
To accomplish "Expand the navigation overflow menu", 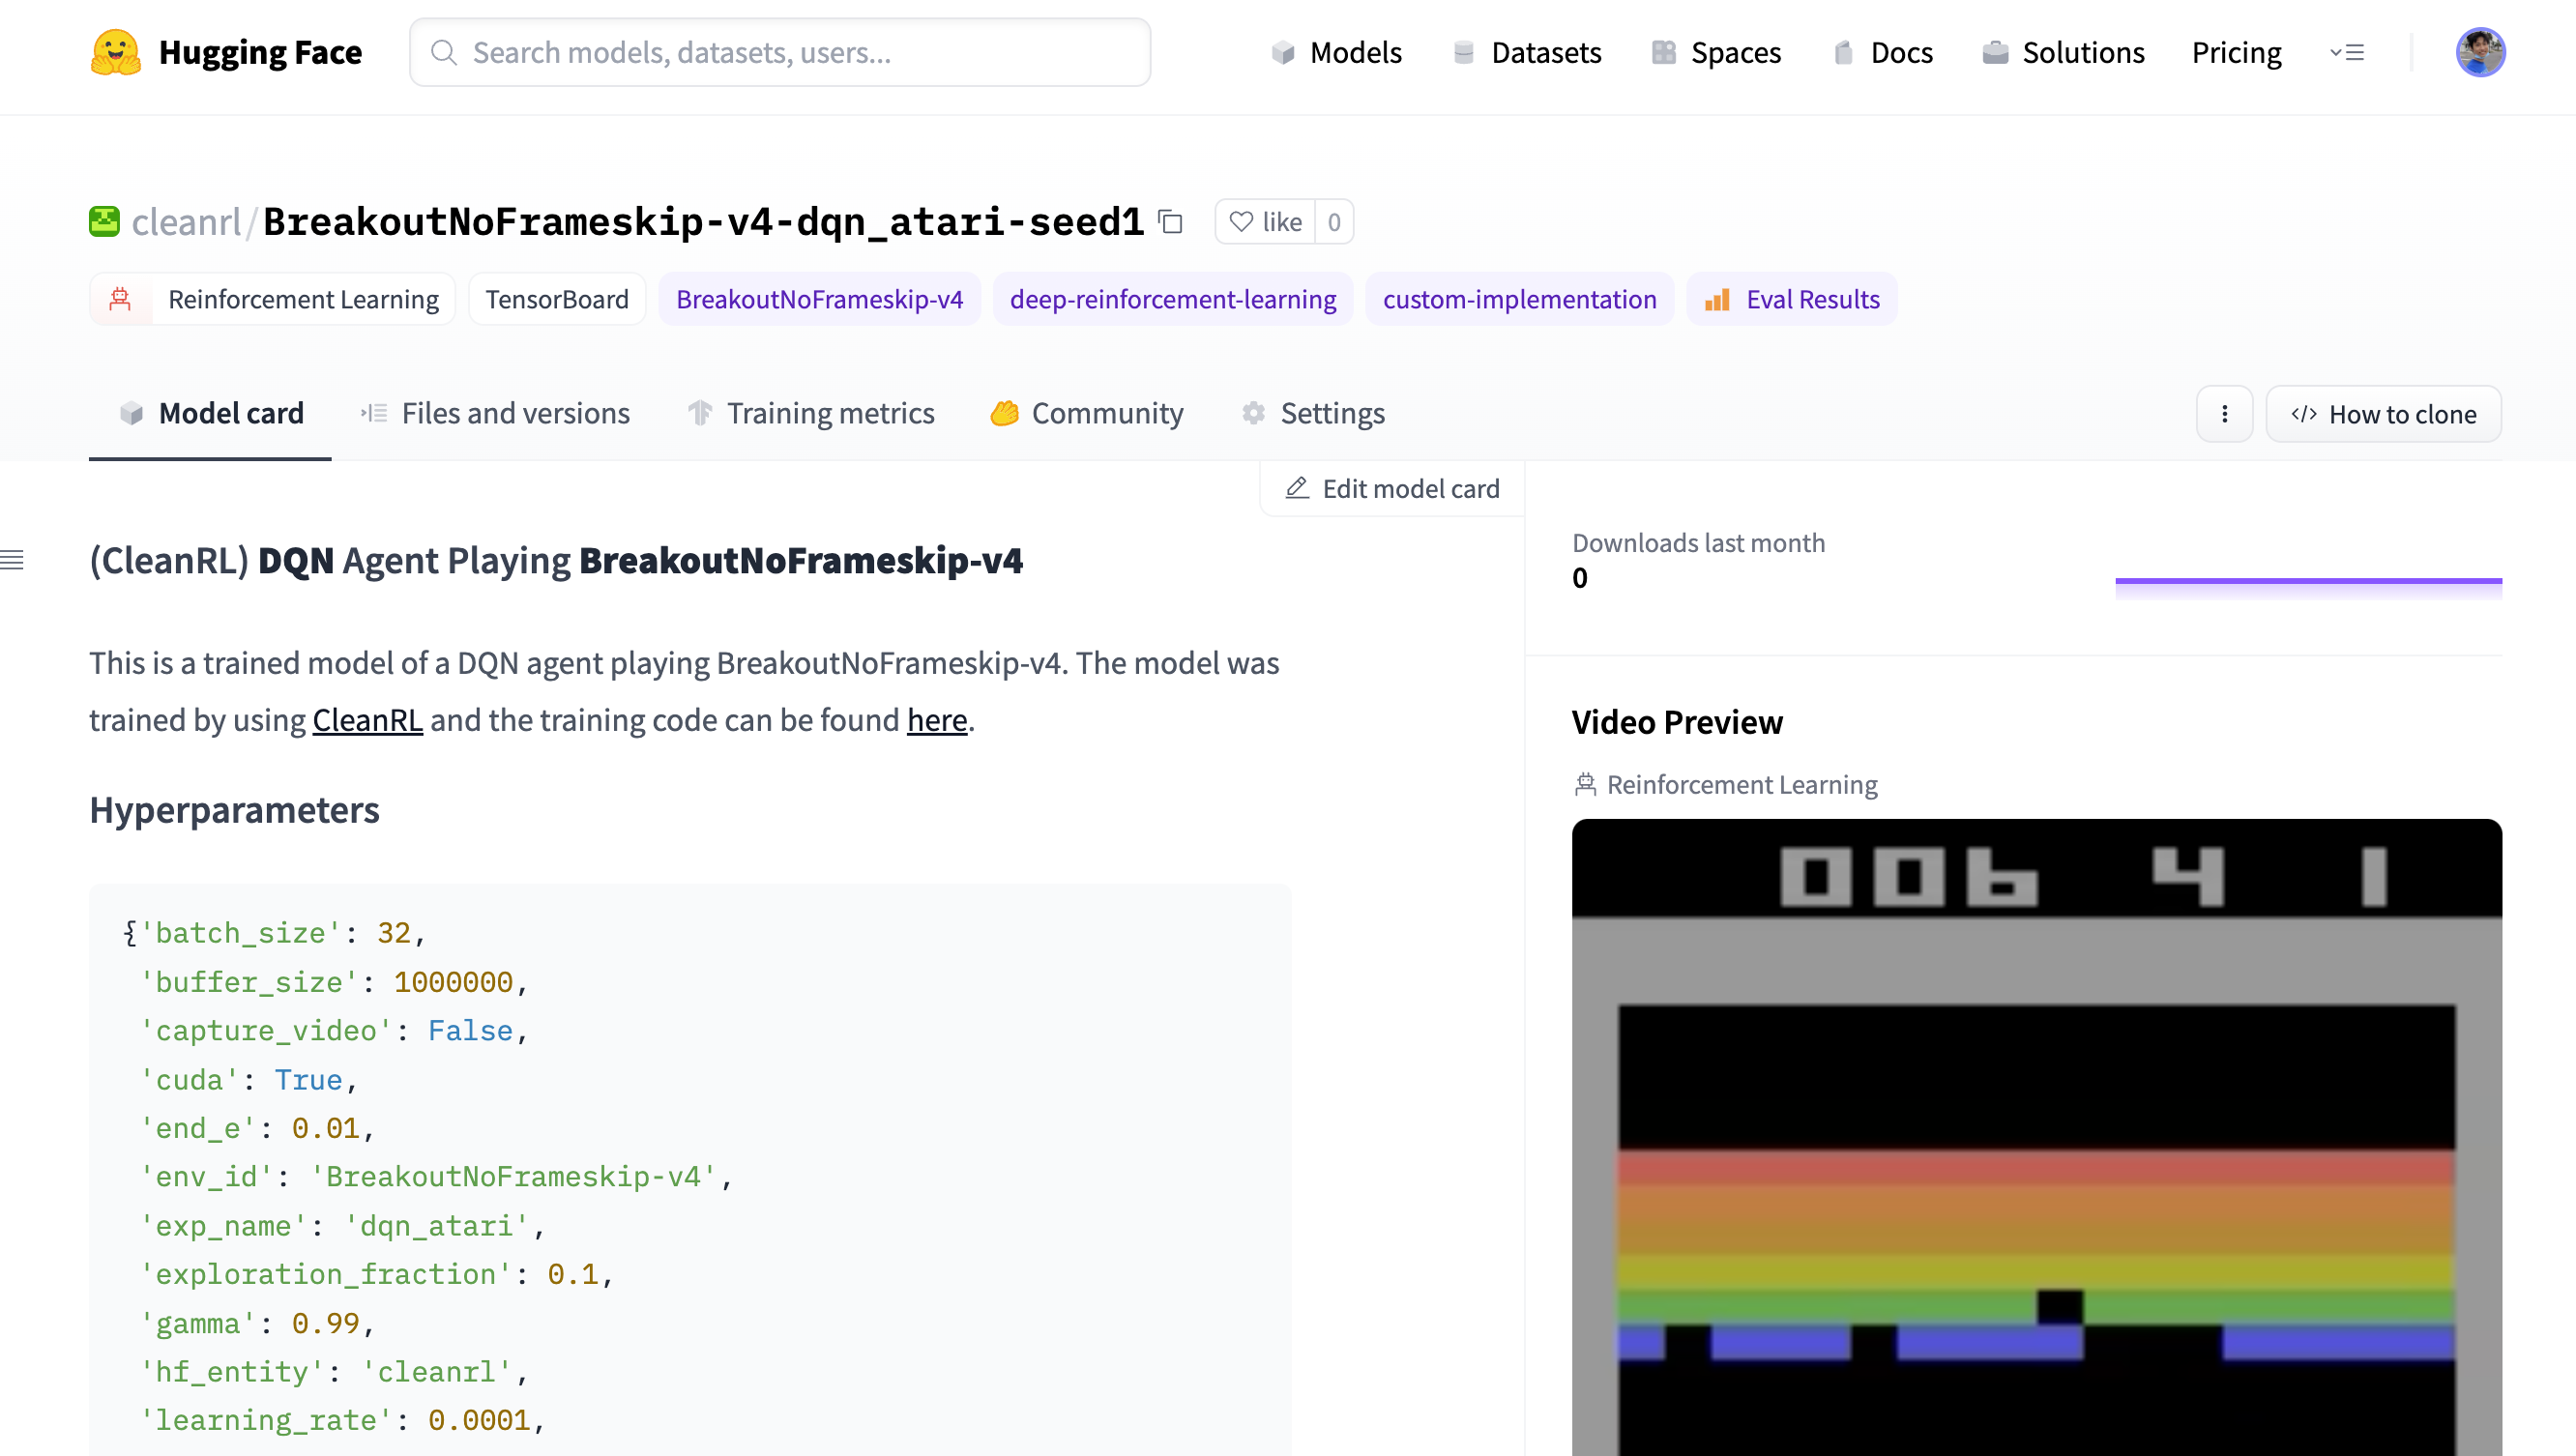I will pyautogui.click(x=2346, y=52).
